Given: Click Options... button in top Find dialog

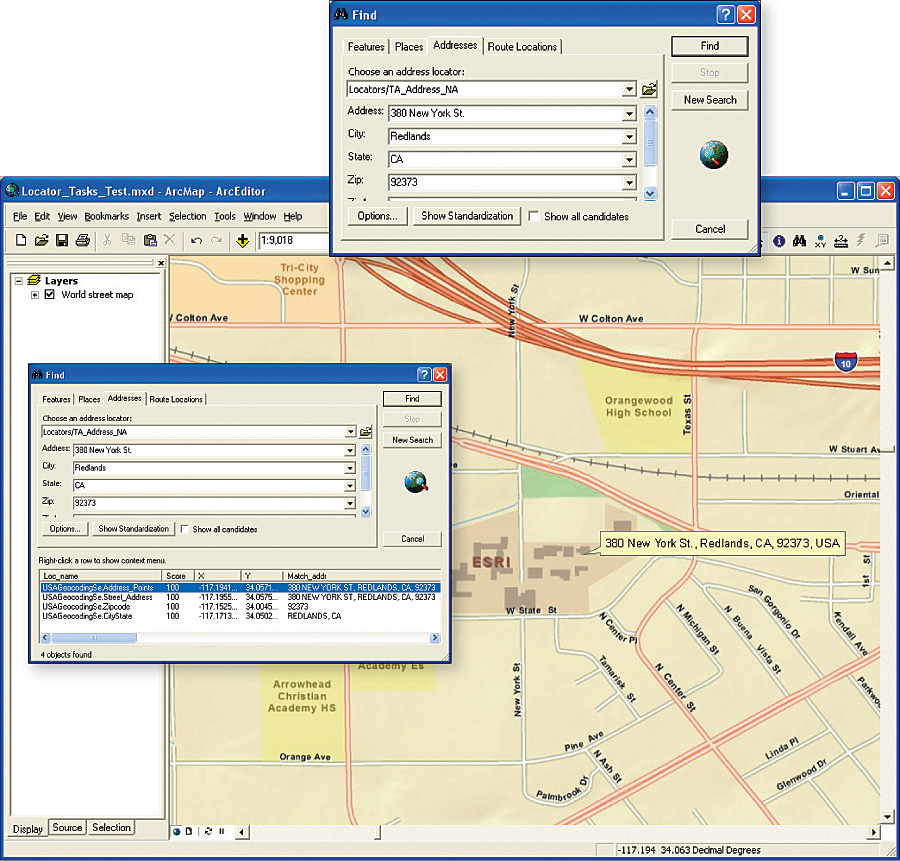Looking at the screenshot, I should coord(377,216).
